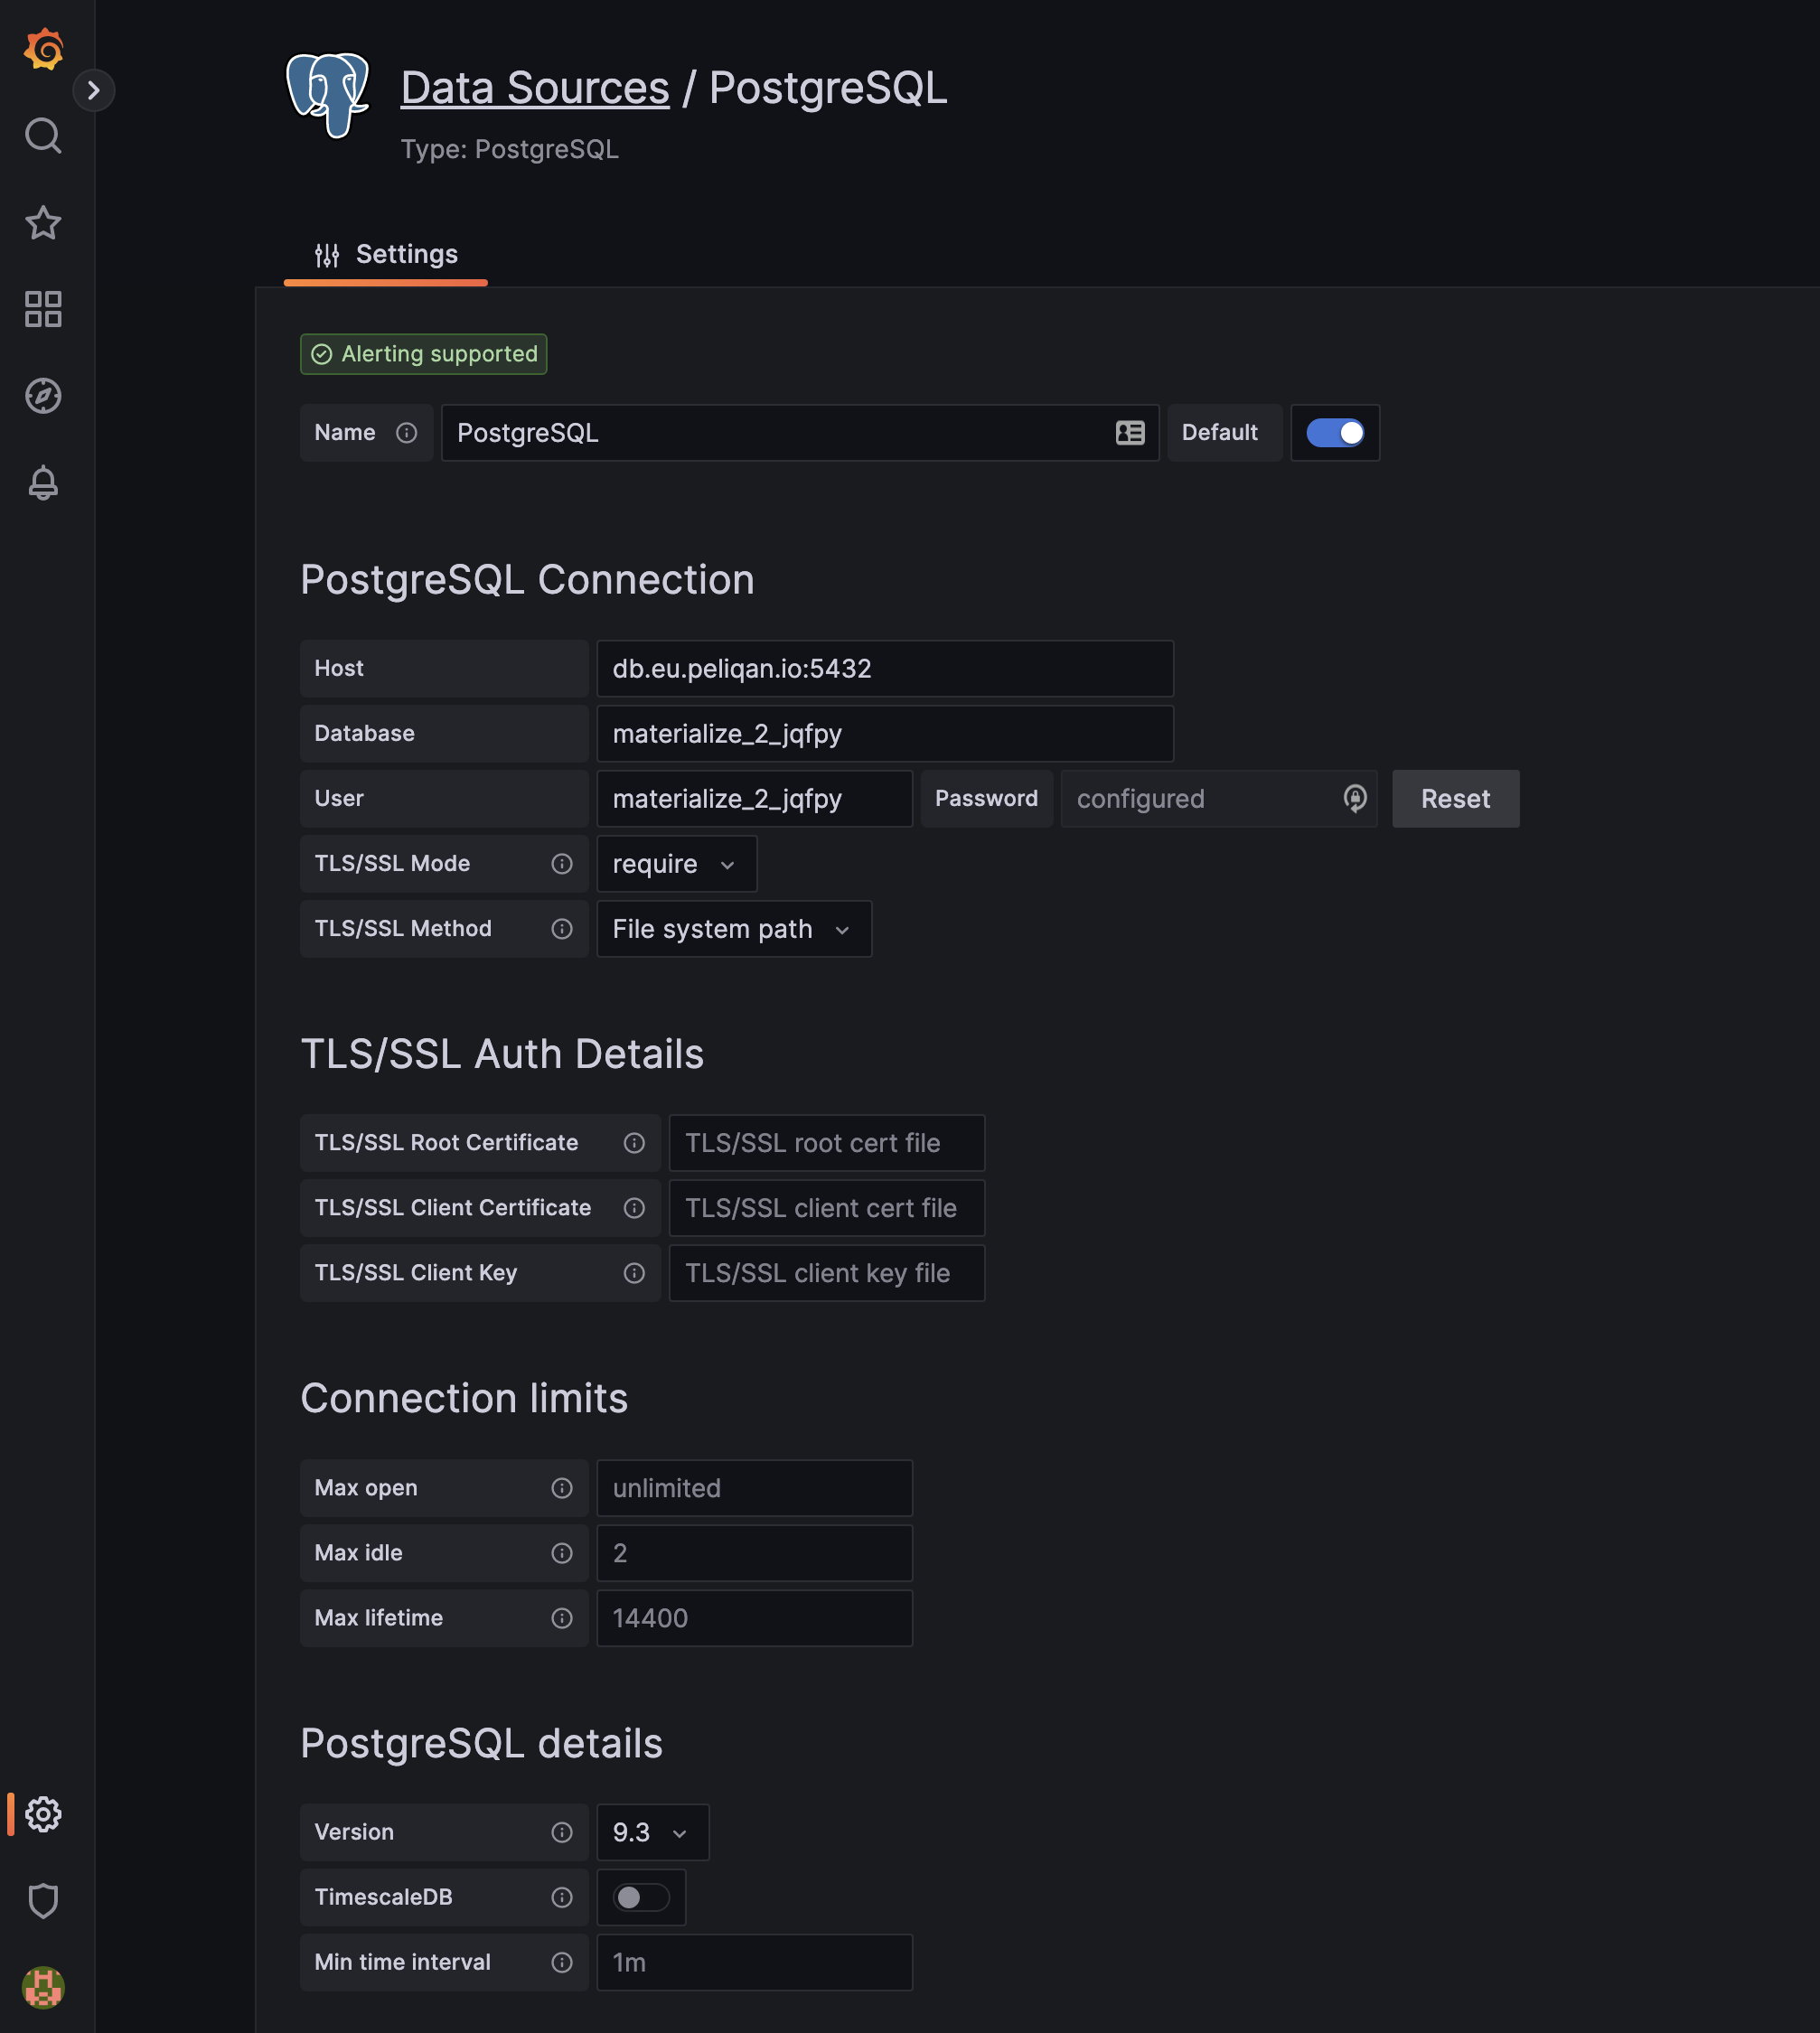Open the TLS/SSL Mode require dropdown
The image size is (1820, 2033).
pos(677,864)
